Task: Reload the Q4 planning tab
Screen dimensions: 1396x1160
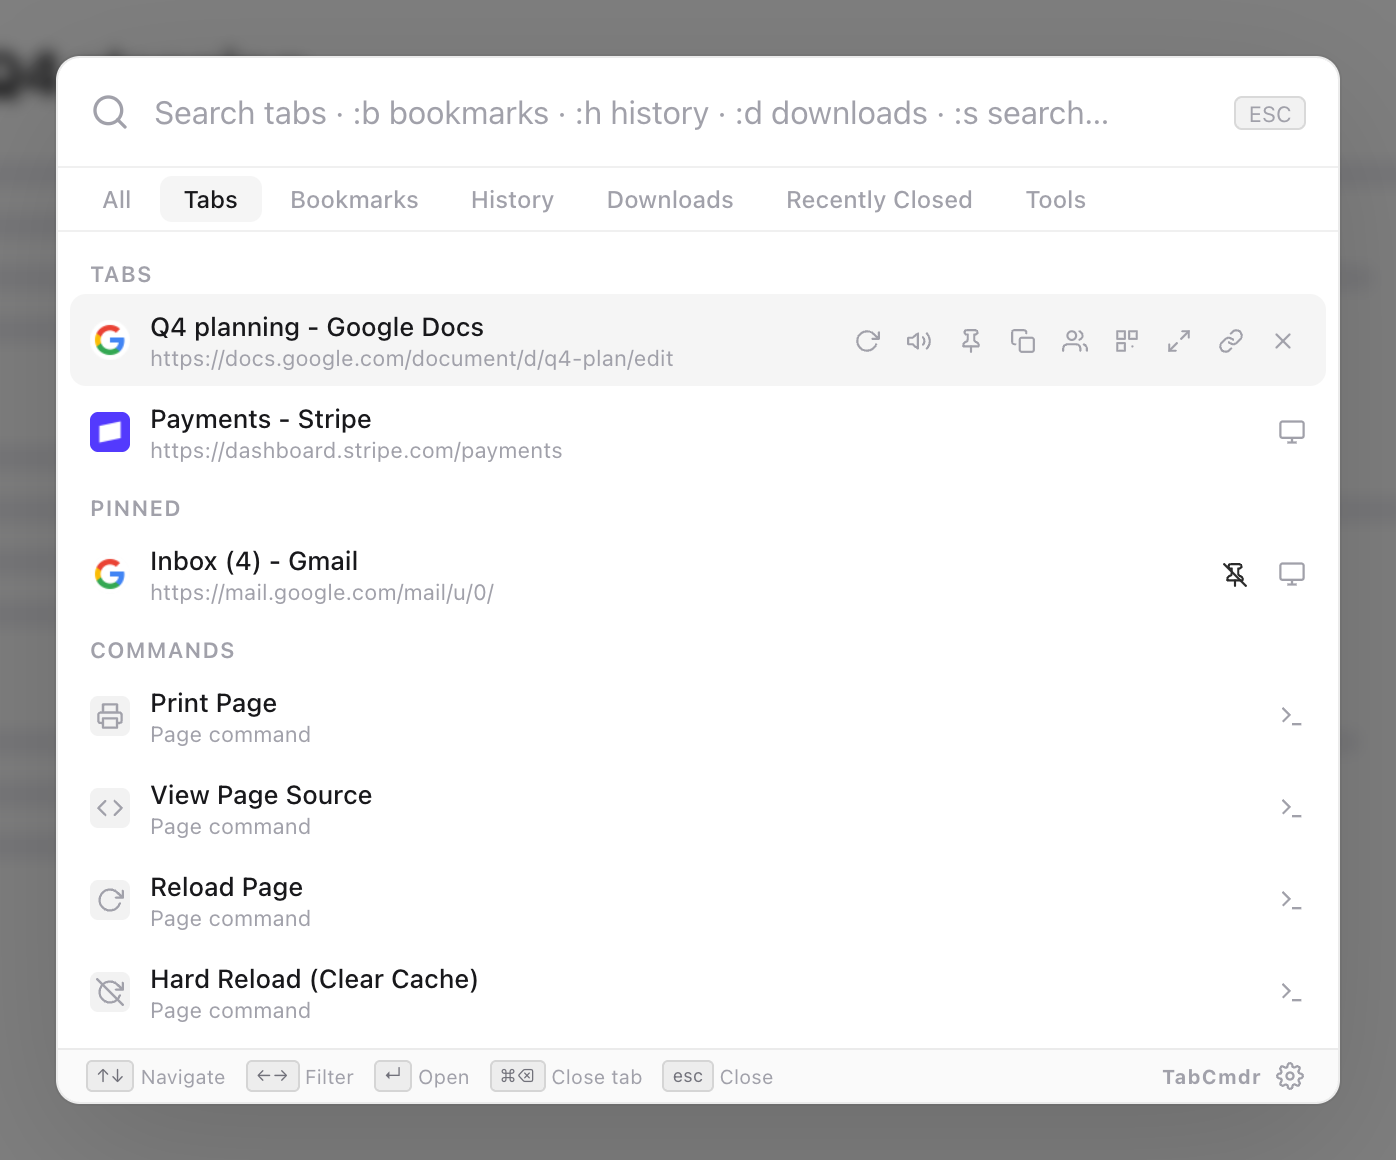Action: pyautogui.click(x=867, y=341)
